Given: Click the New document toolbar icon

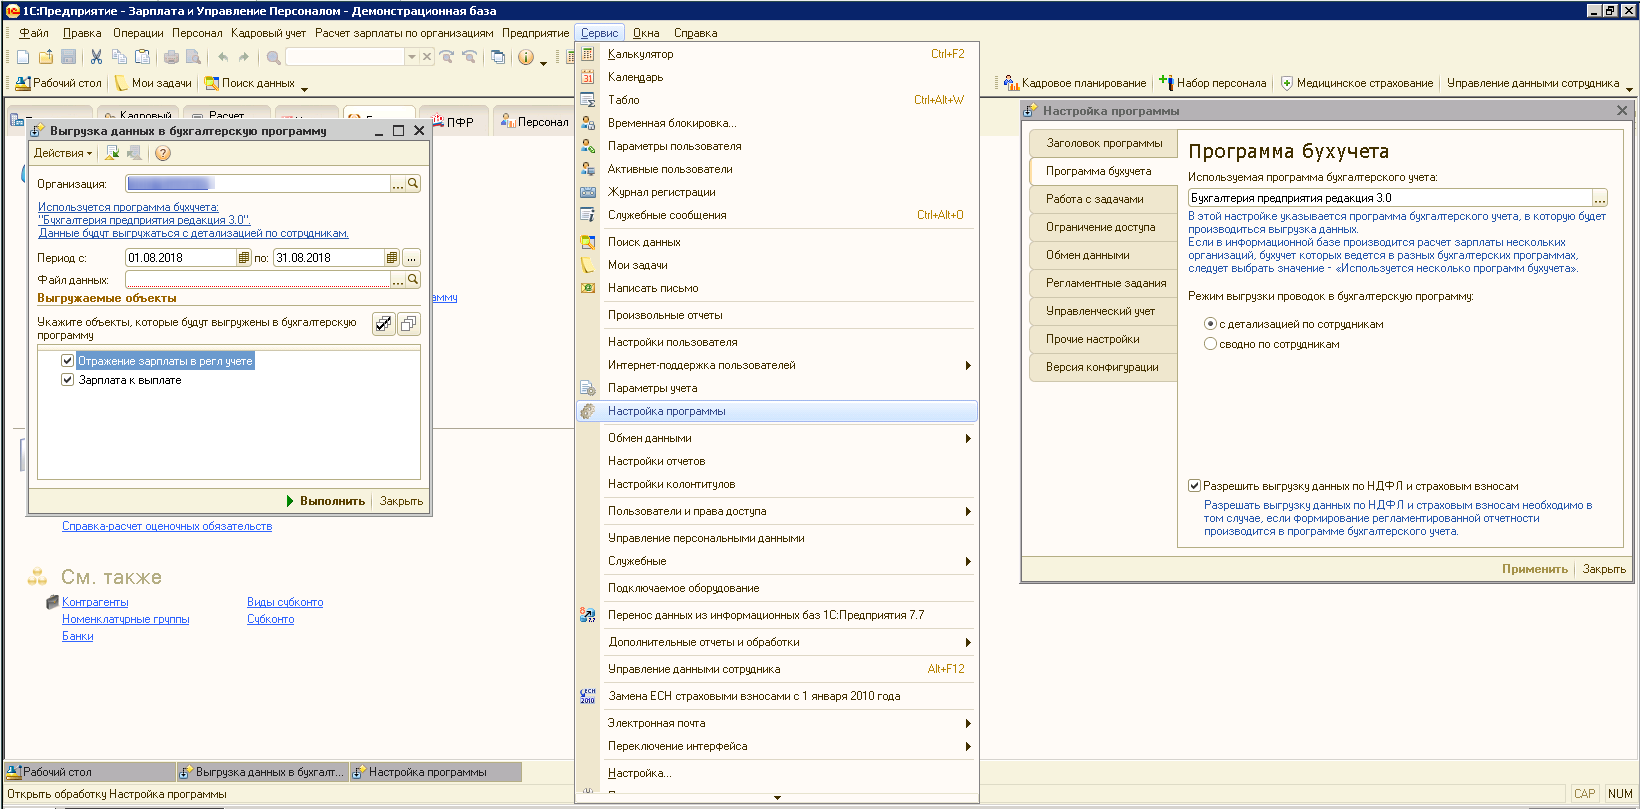Looking at the screenshot, I should click(x=23, y=57).
